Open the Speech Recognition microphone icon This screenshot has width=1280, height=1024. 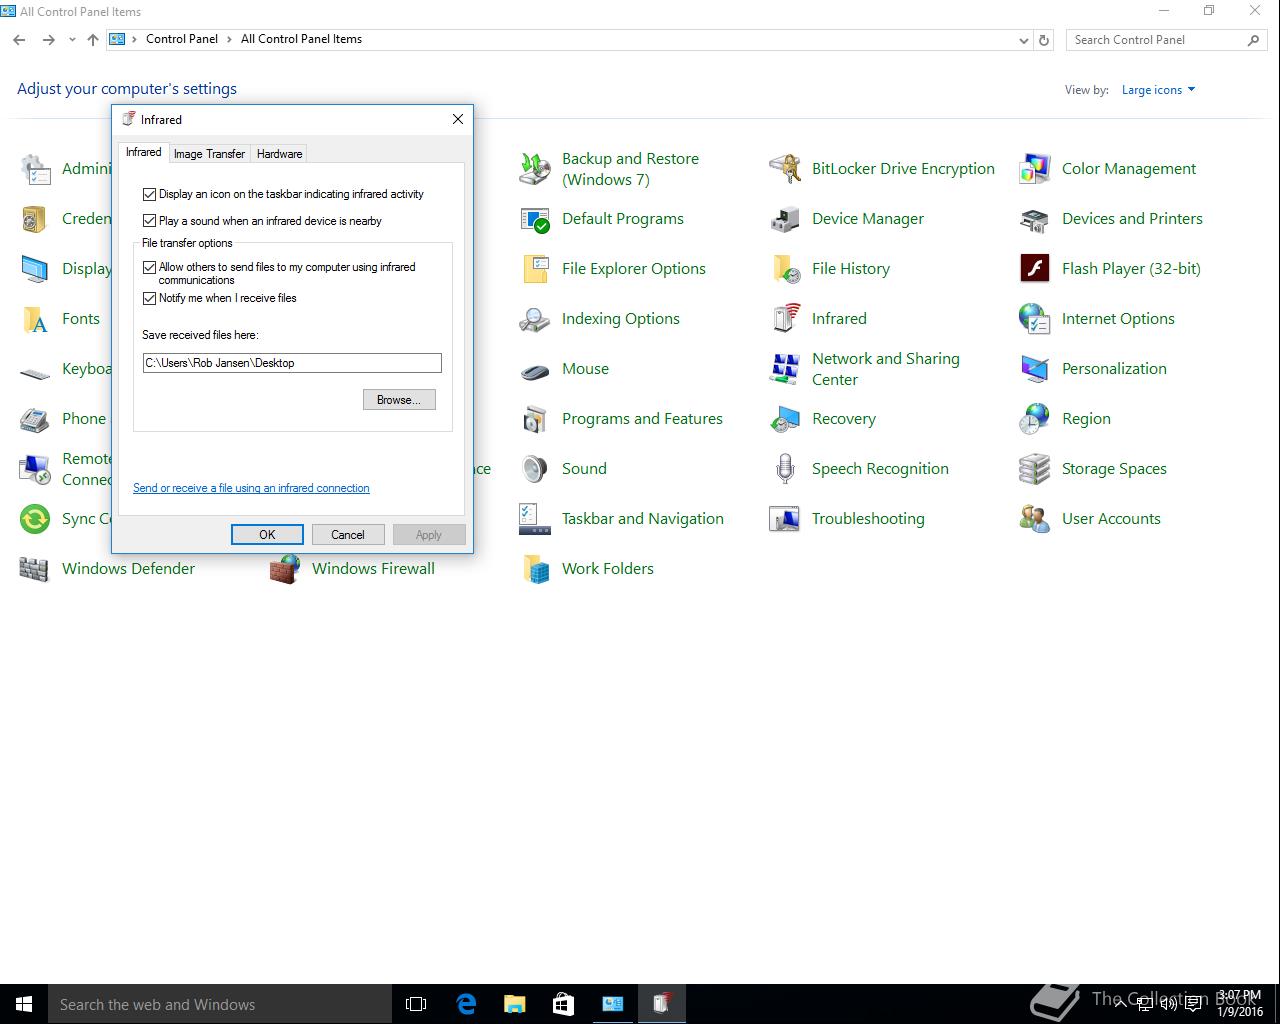click(x=785, y=469)
